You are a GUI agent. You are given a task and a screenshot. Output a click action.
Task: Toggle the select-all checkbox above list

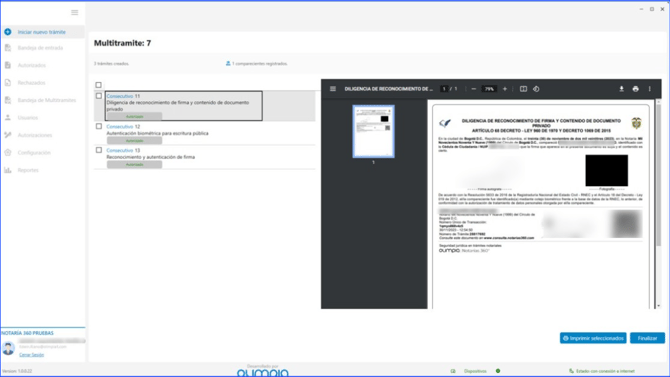coord(98,85)
